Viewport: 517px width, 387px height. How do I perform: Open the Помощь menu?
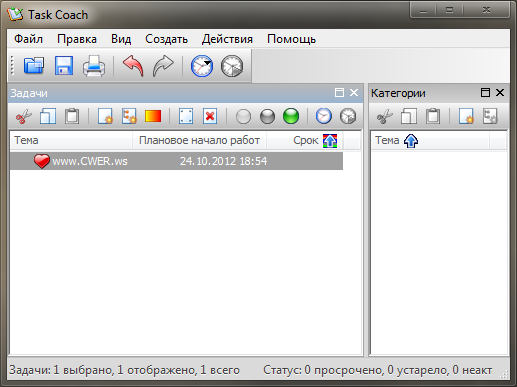click(291, 39)
